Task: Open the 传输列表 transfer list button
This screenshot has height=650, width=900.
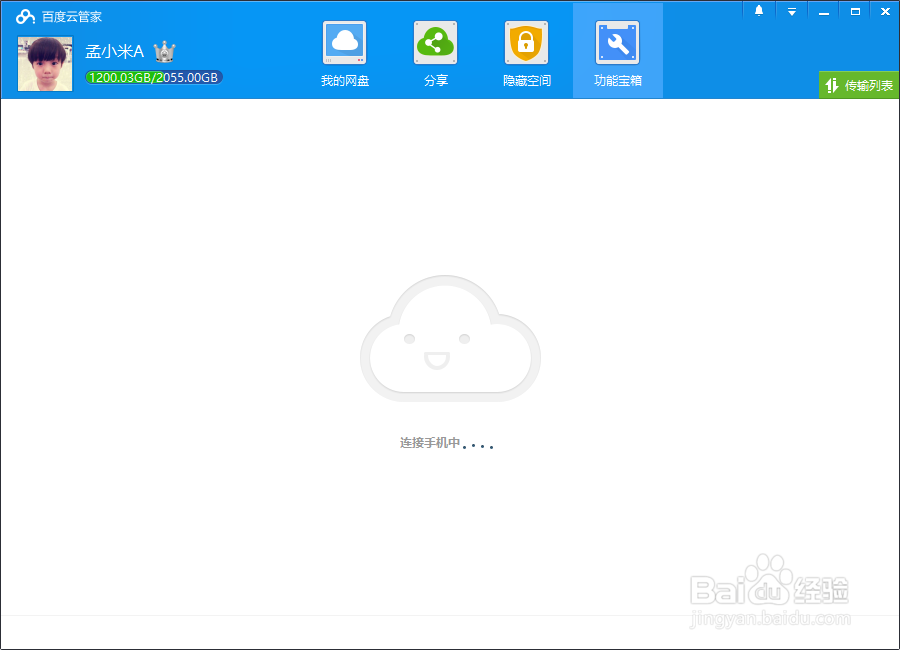Action: (x=859, y=85)
